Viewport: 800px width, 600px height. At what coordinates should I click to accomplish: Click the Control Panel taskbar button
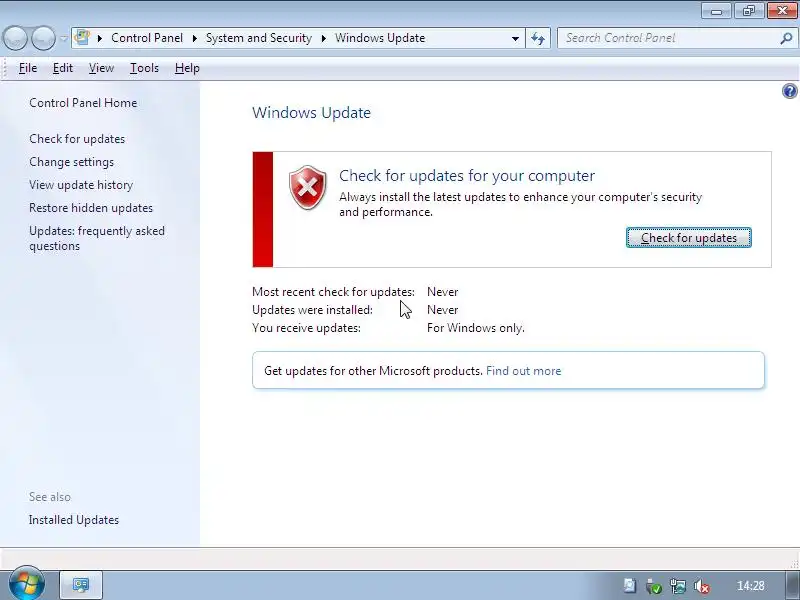(x=81, y=585)
